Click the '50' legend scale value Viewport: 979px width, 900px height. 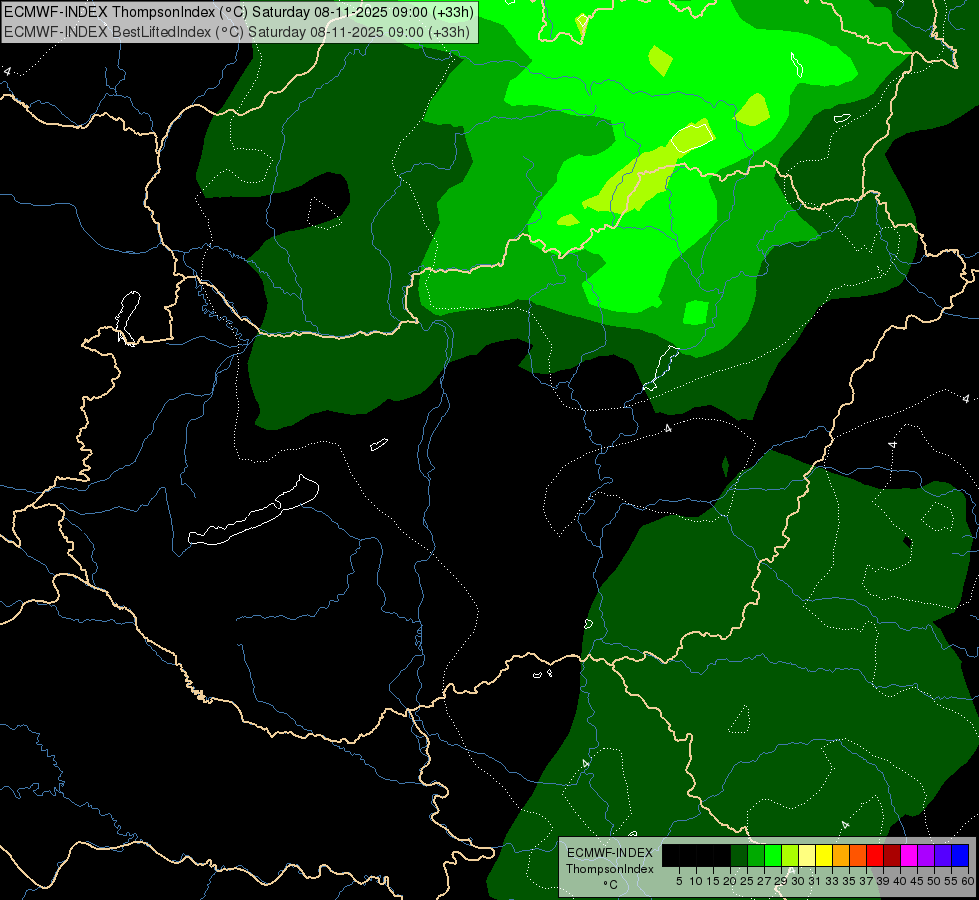point(934,881)
